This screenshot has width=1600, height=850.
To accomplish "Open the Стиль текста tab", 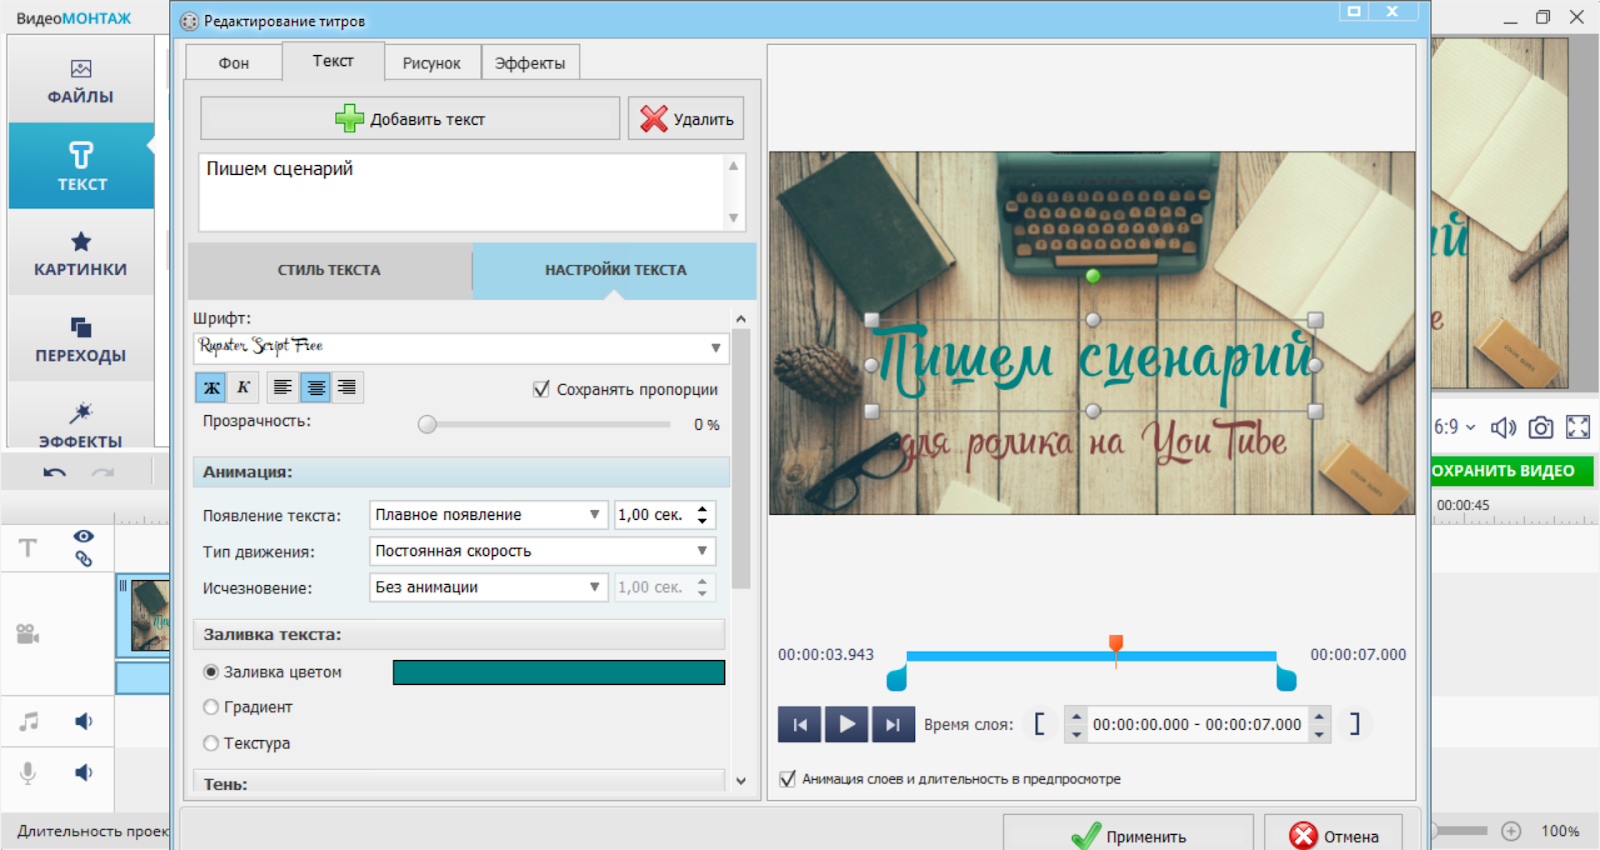I will (x=329, y=270).
